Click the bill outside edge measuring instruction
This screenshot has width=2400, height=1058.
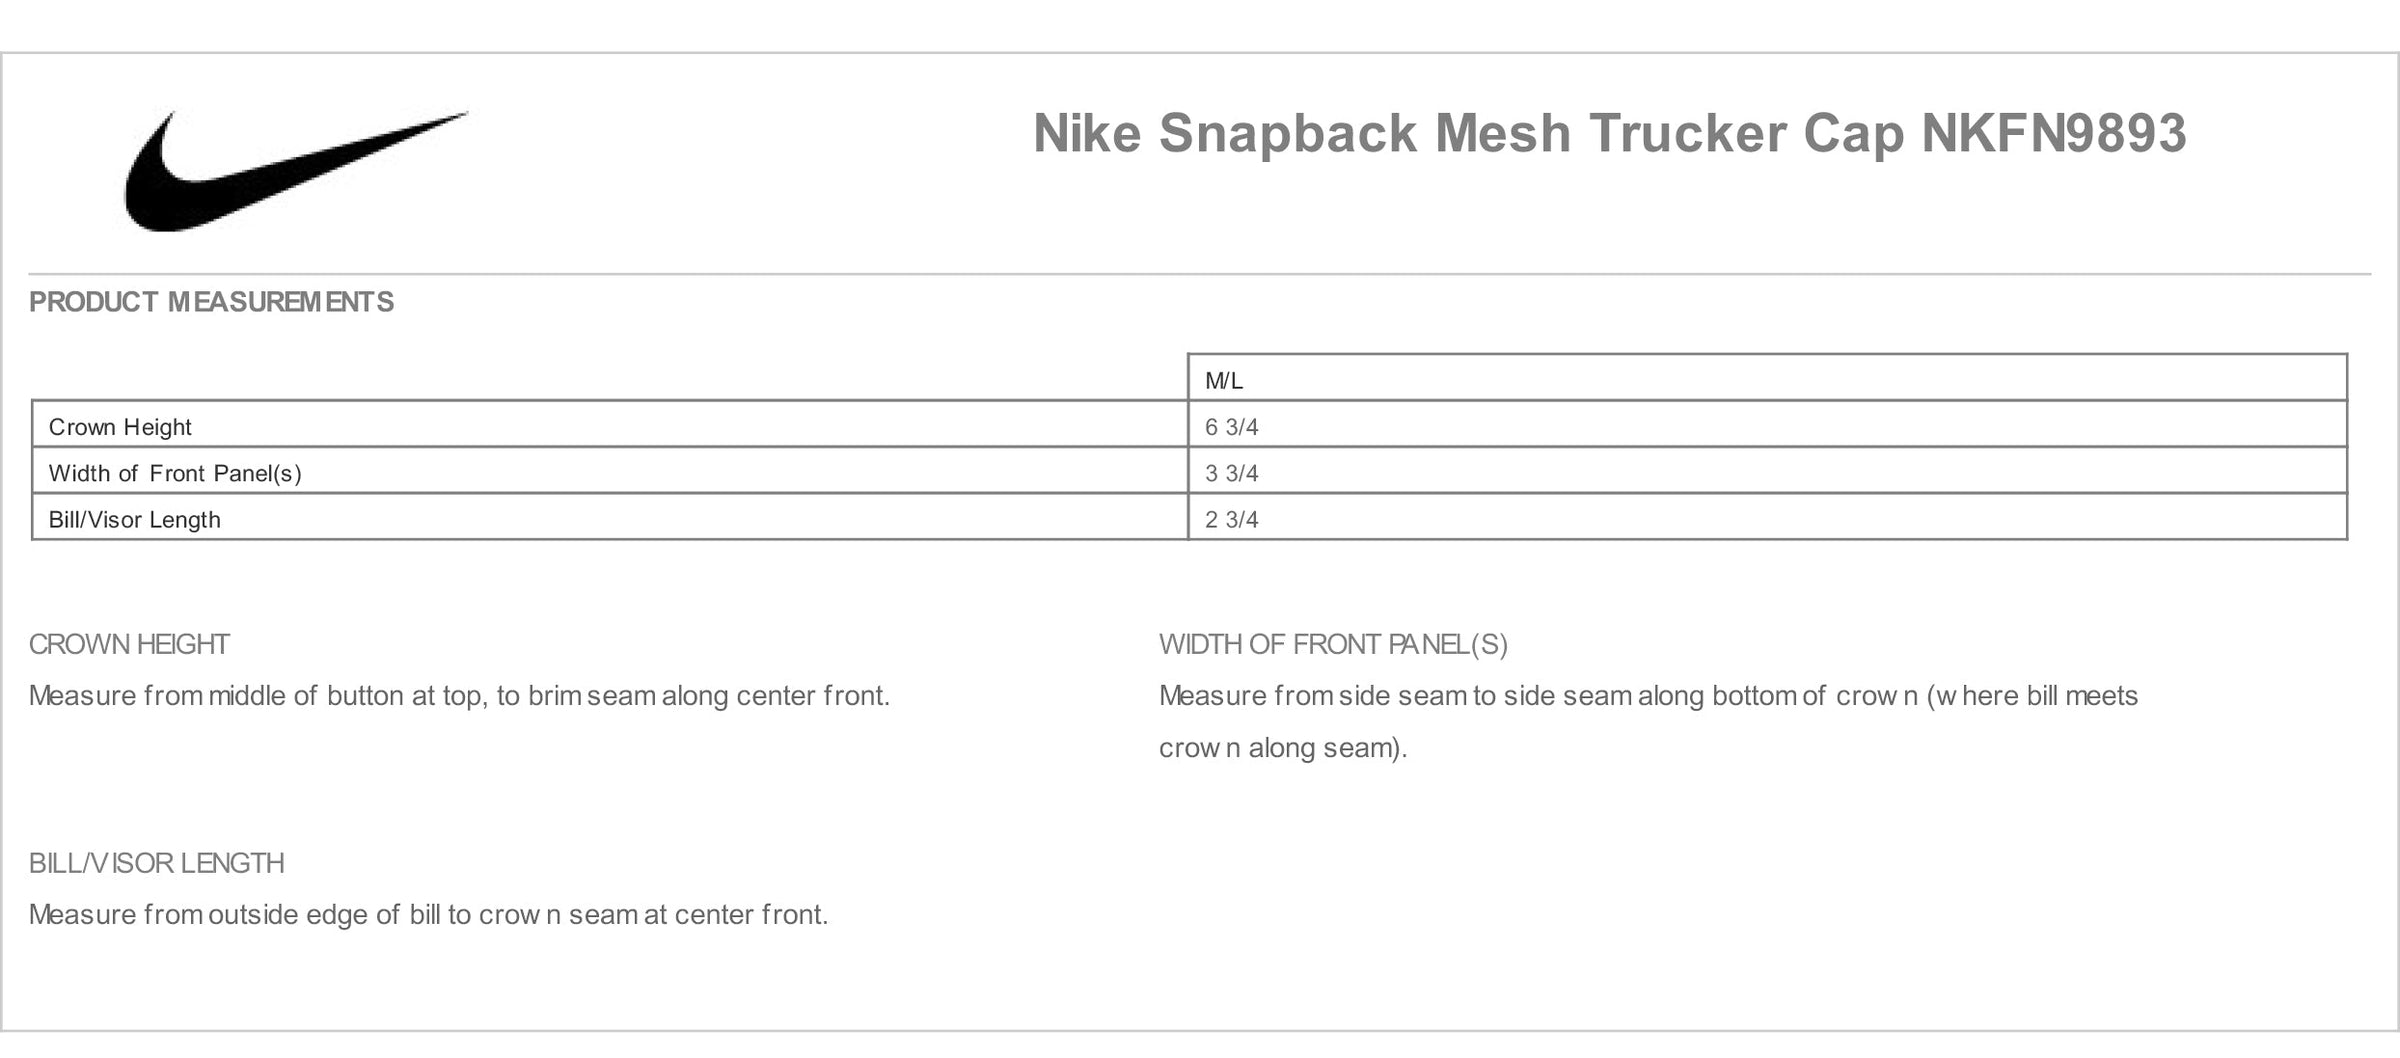click(428, 915)
